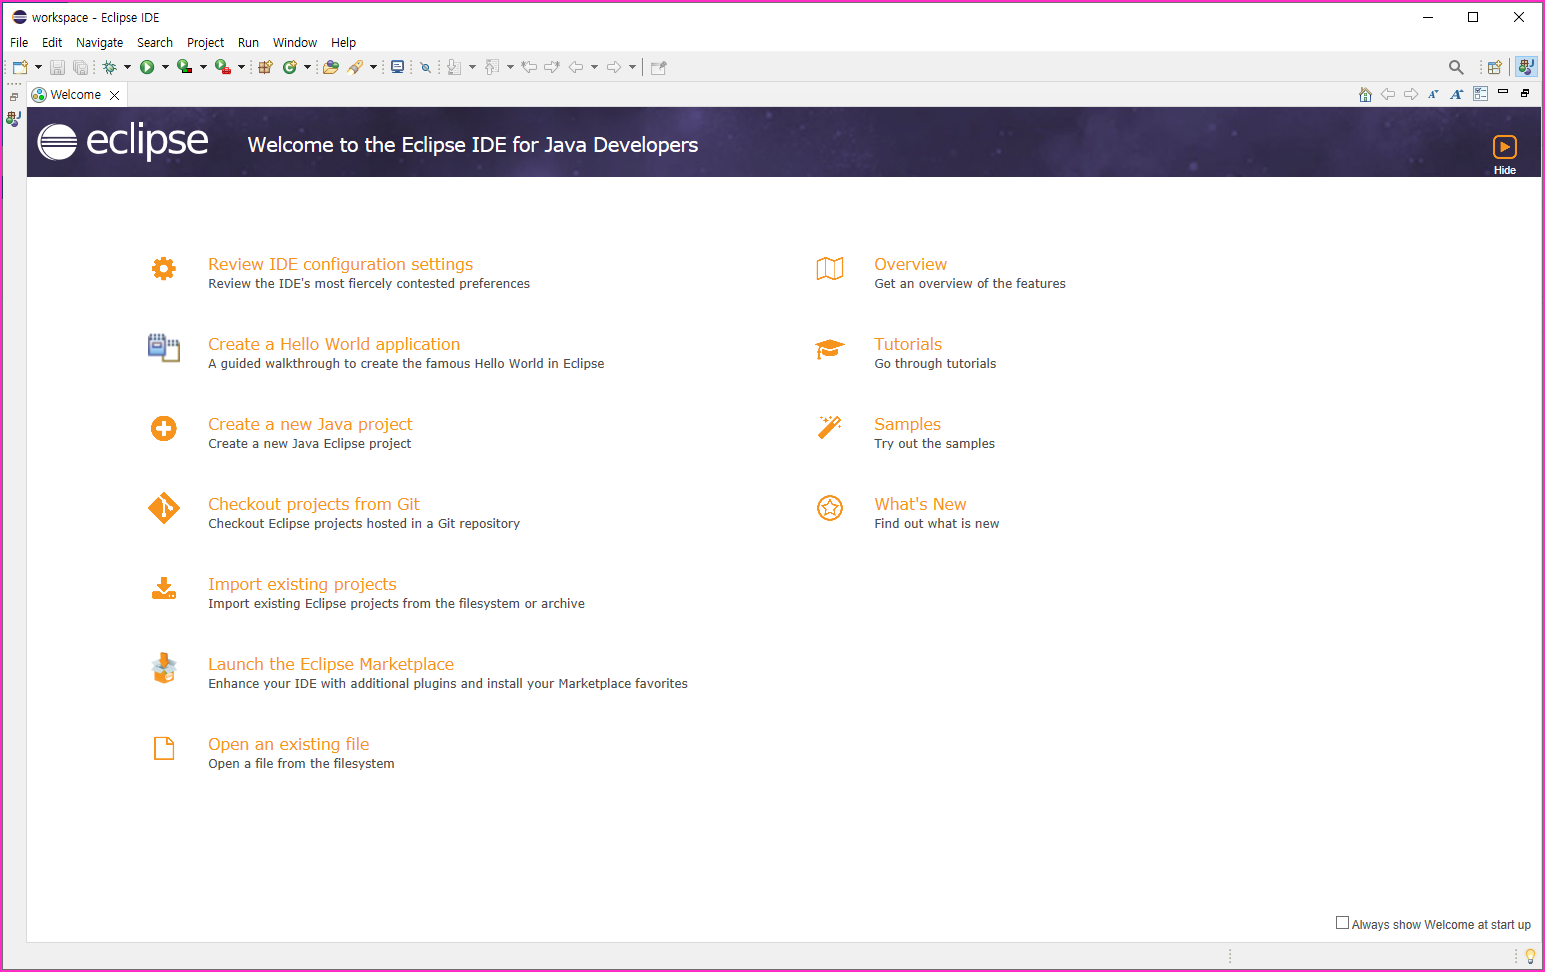Click the magnifier Find Actions icon at top right

(x=1456, y=67)
